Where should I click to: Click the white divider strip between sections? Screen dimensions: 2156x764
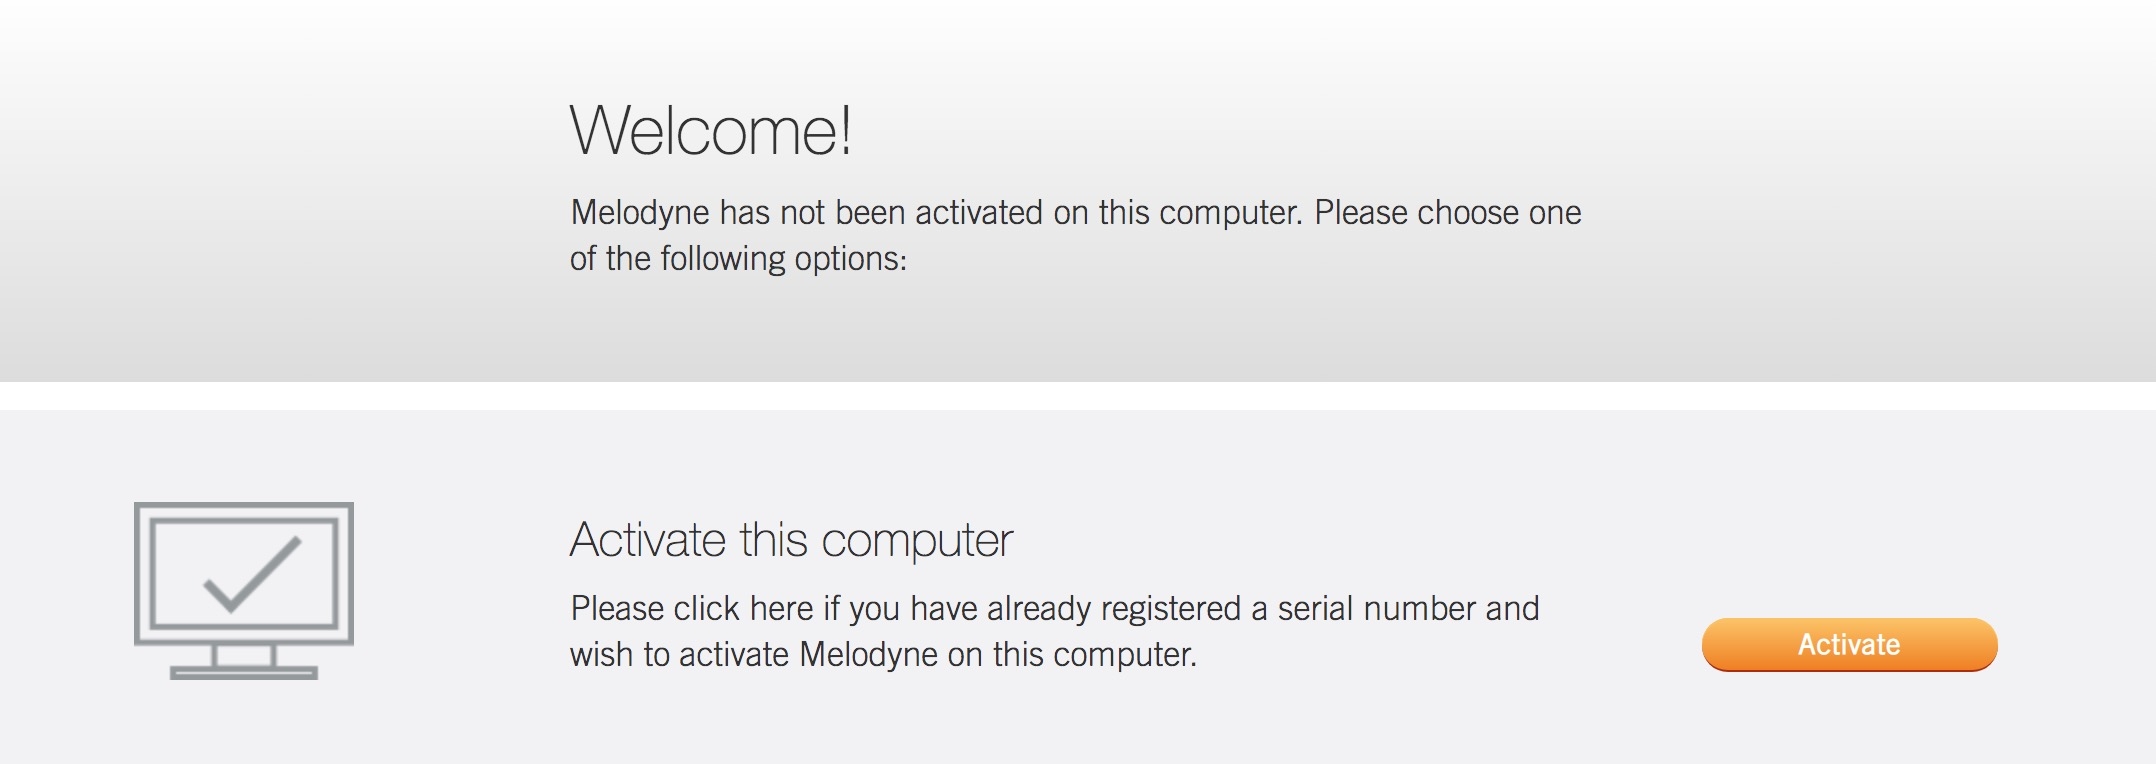pos(1078,396)
